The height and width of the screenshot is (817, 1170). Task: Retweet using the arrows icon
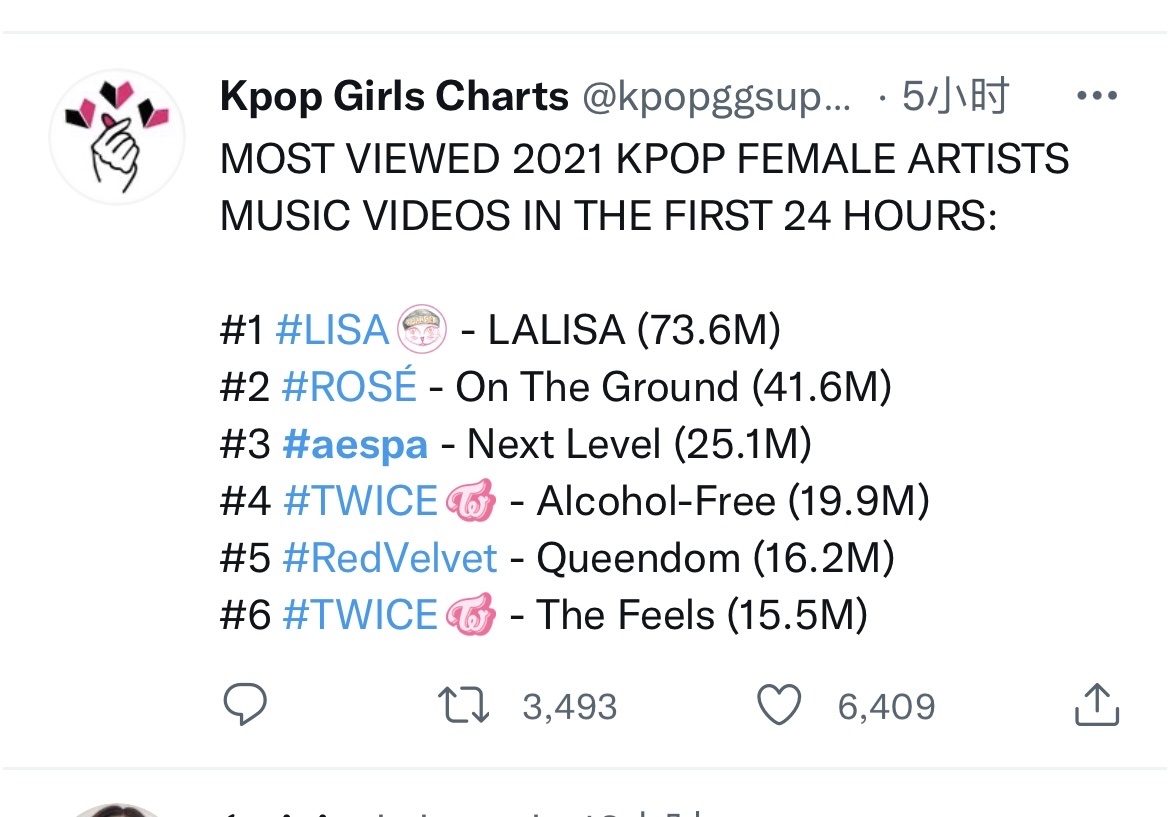tap(463, 705)
